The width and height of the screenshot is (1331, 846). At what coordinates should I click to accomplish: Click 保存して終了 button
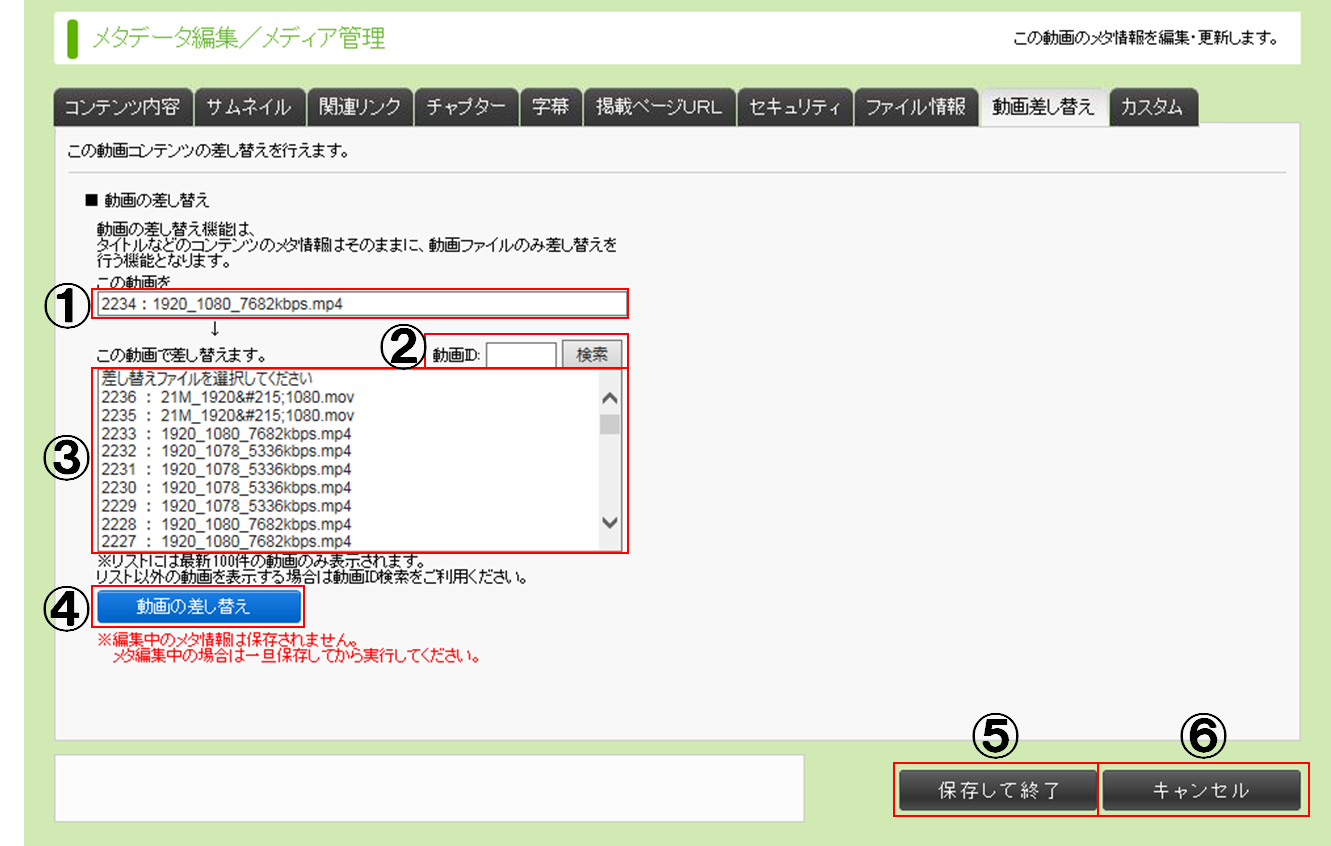pyautogui.click(x=997, y=791)
